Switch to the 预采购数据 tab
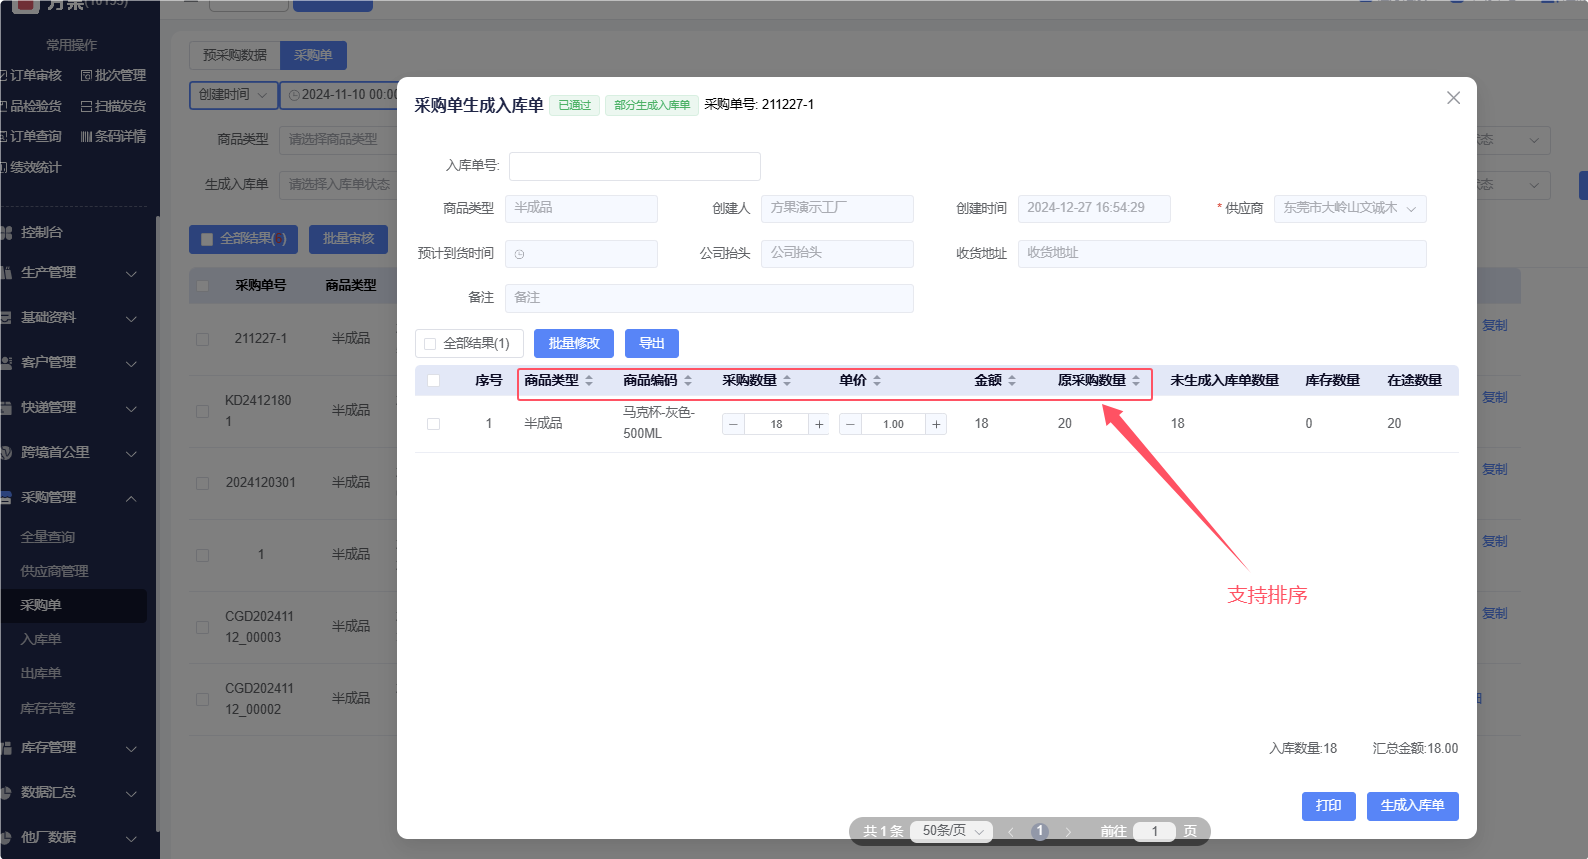The height and width of the screenshot is (859, 1588). pos(235,55)
